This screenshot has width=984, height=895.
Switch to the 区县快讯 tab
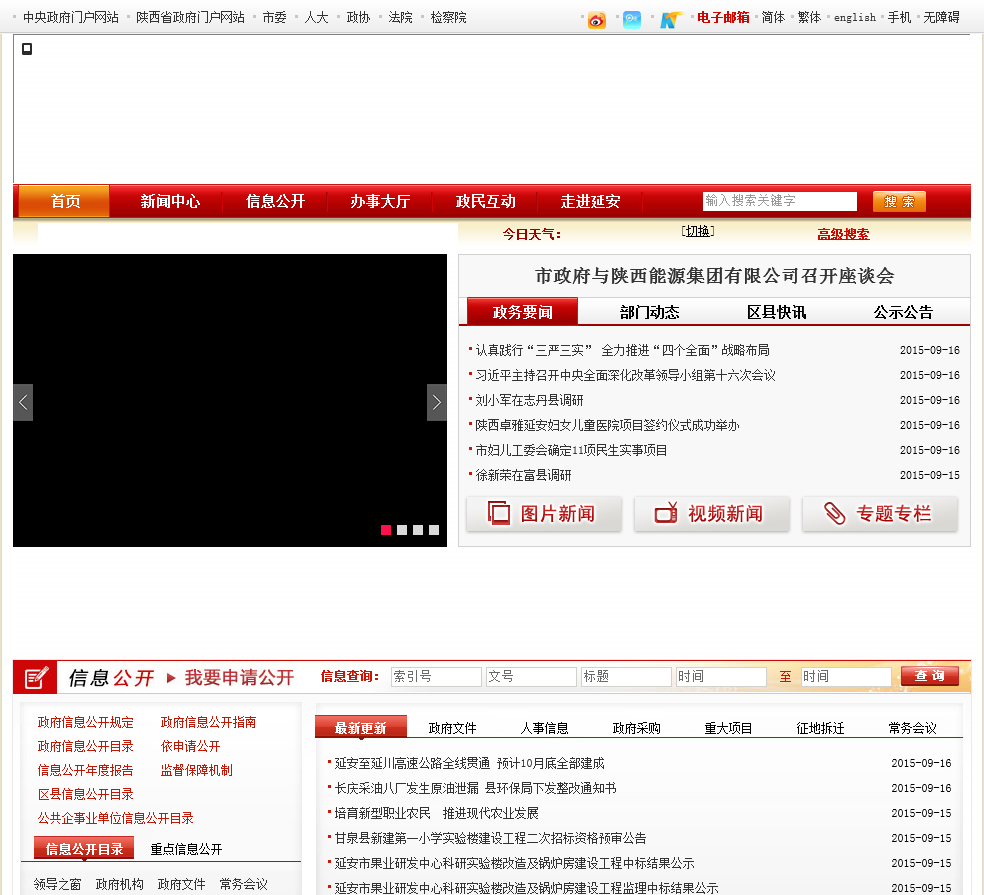(776, 312)
